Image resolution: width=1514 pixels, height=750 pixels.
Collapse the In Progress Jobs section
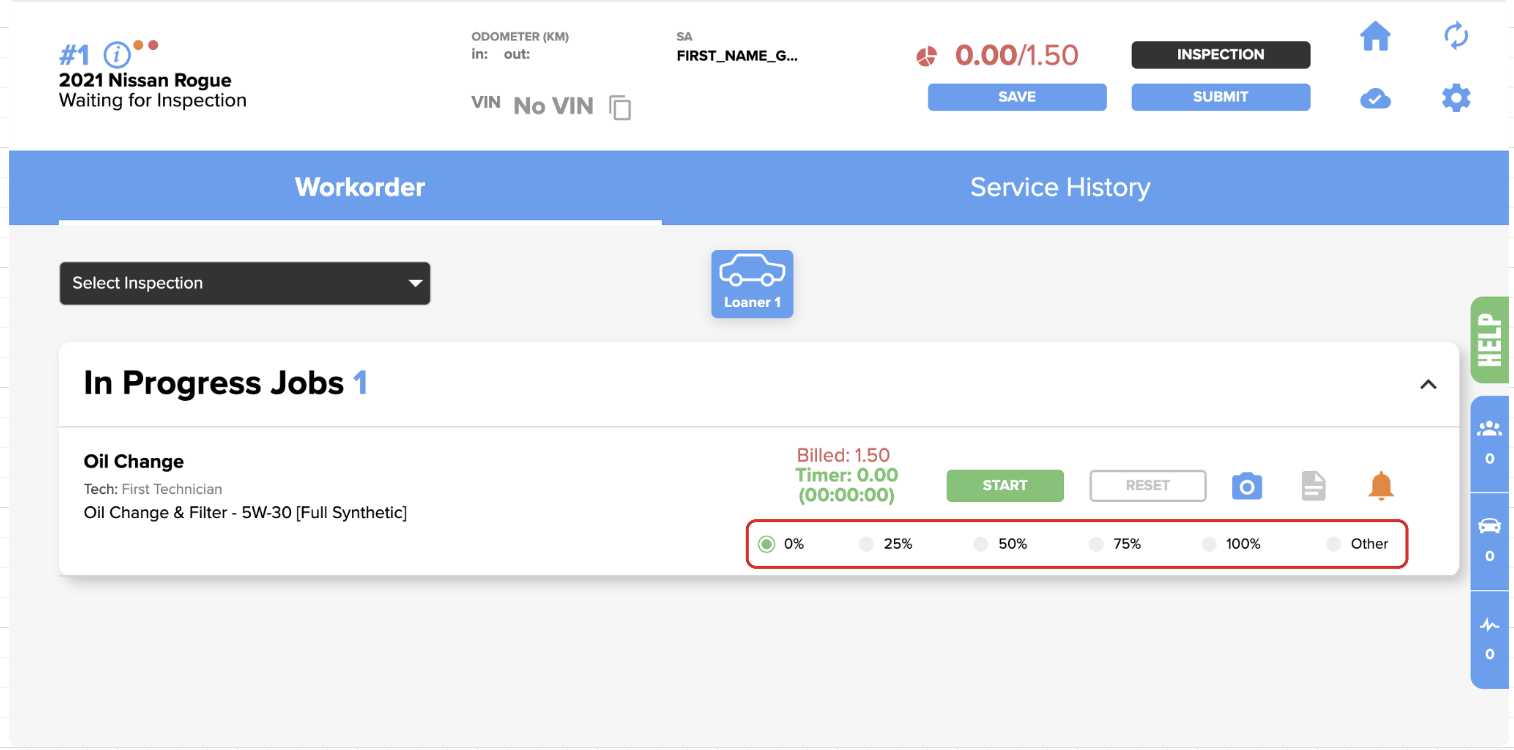pyautogui.click(x=1428, y=384)
